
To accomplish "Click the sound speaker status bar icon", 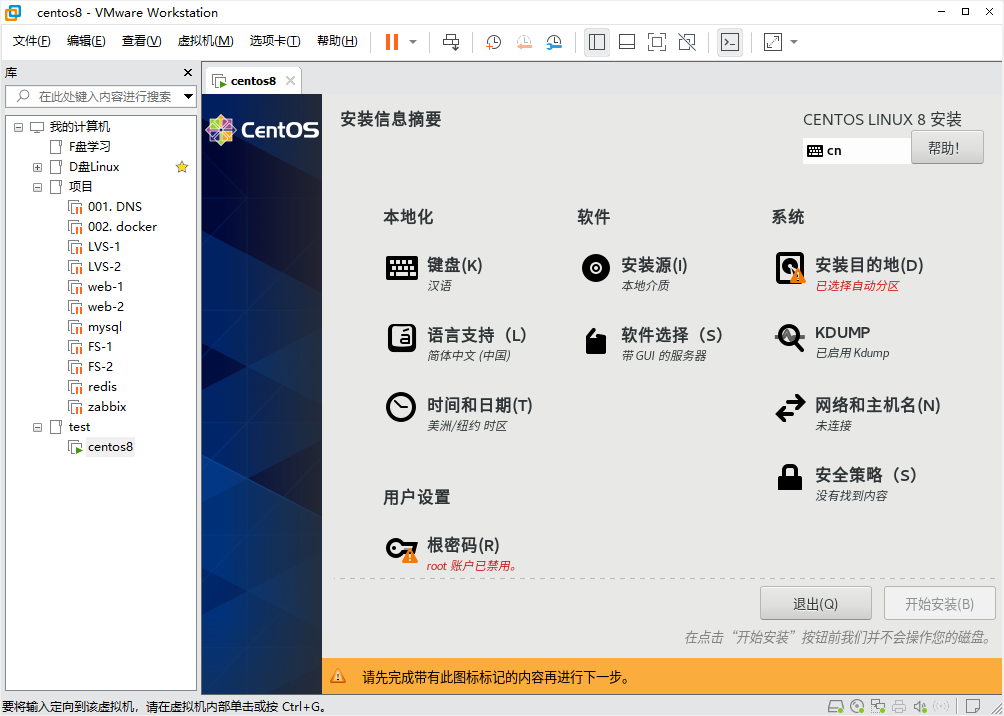I will [920, 706].
